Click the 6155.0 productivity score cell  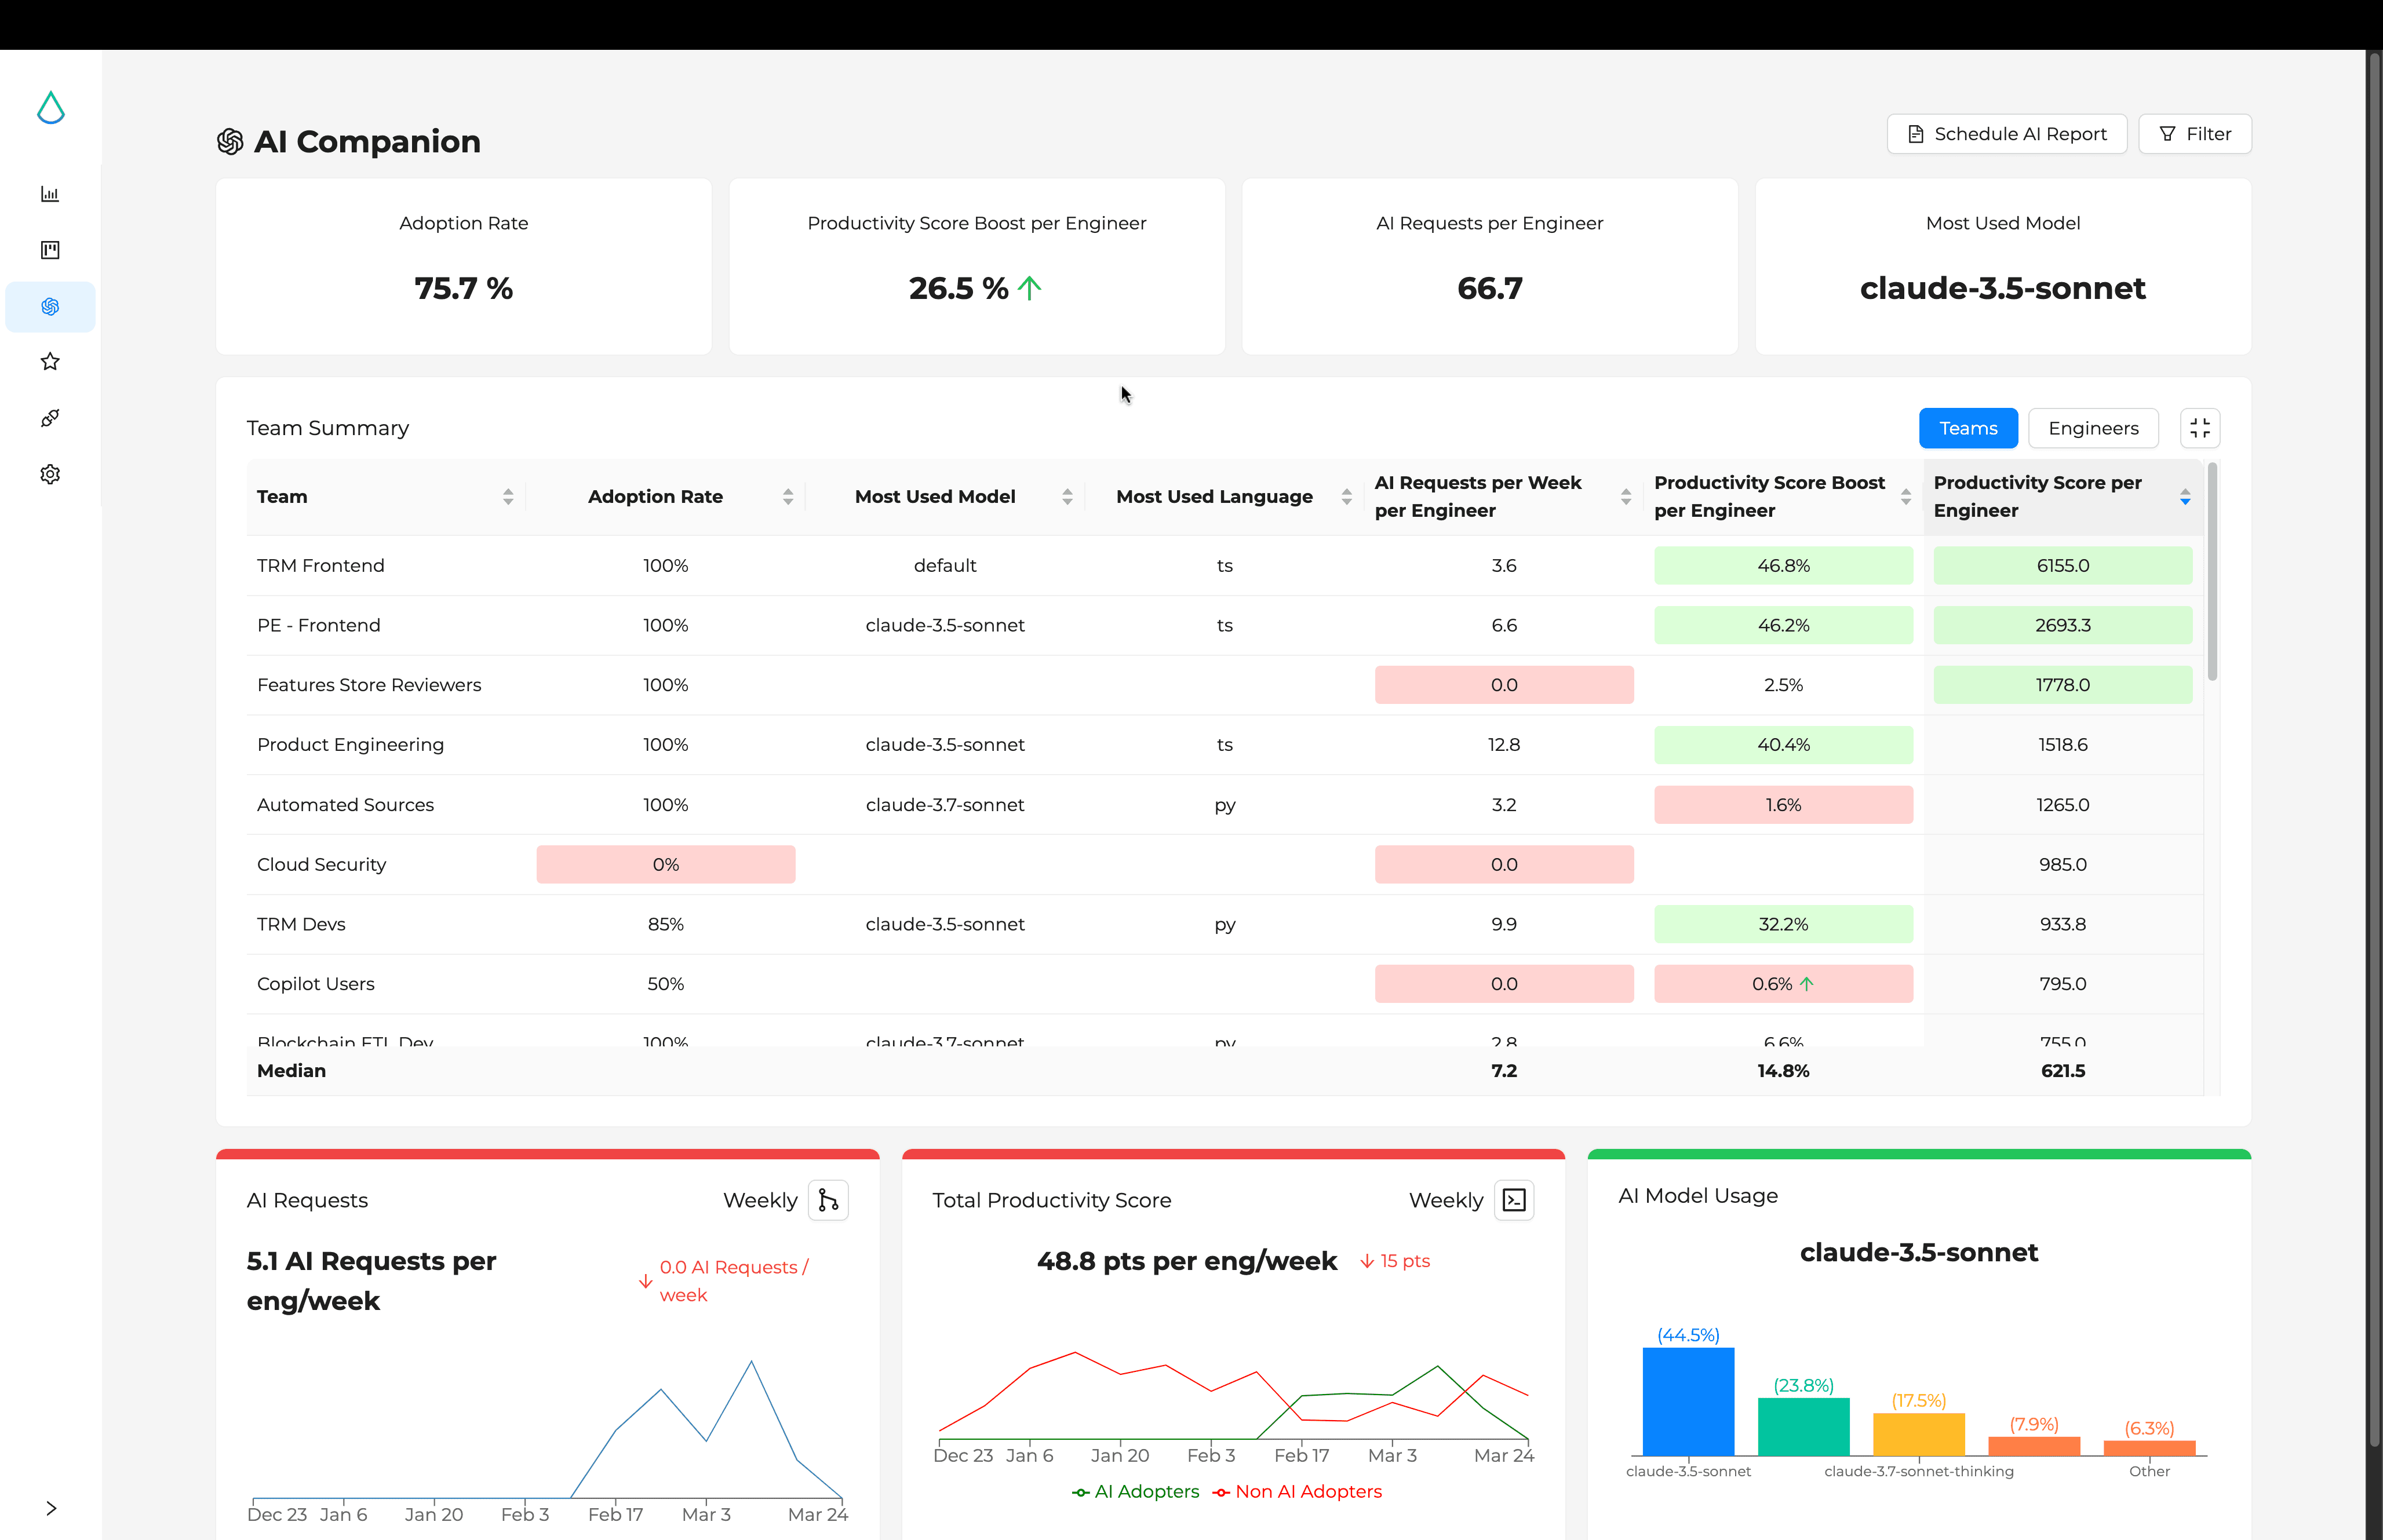click(x=2063, y=566)
